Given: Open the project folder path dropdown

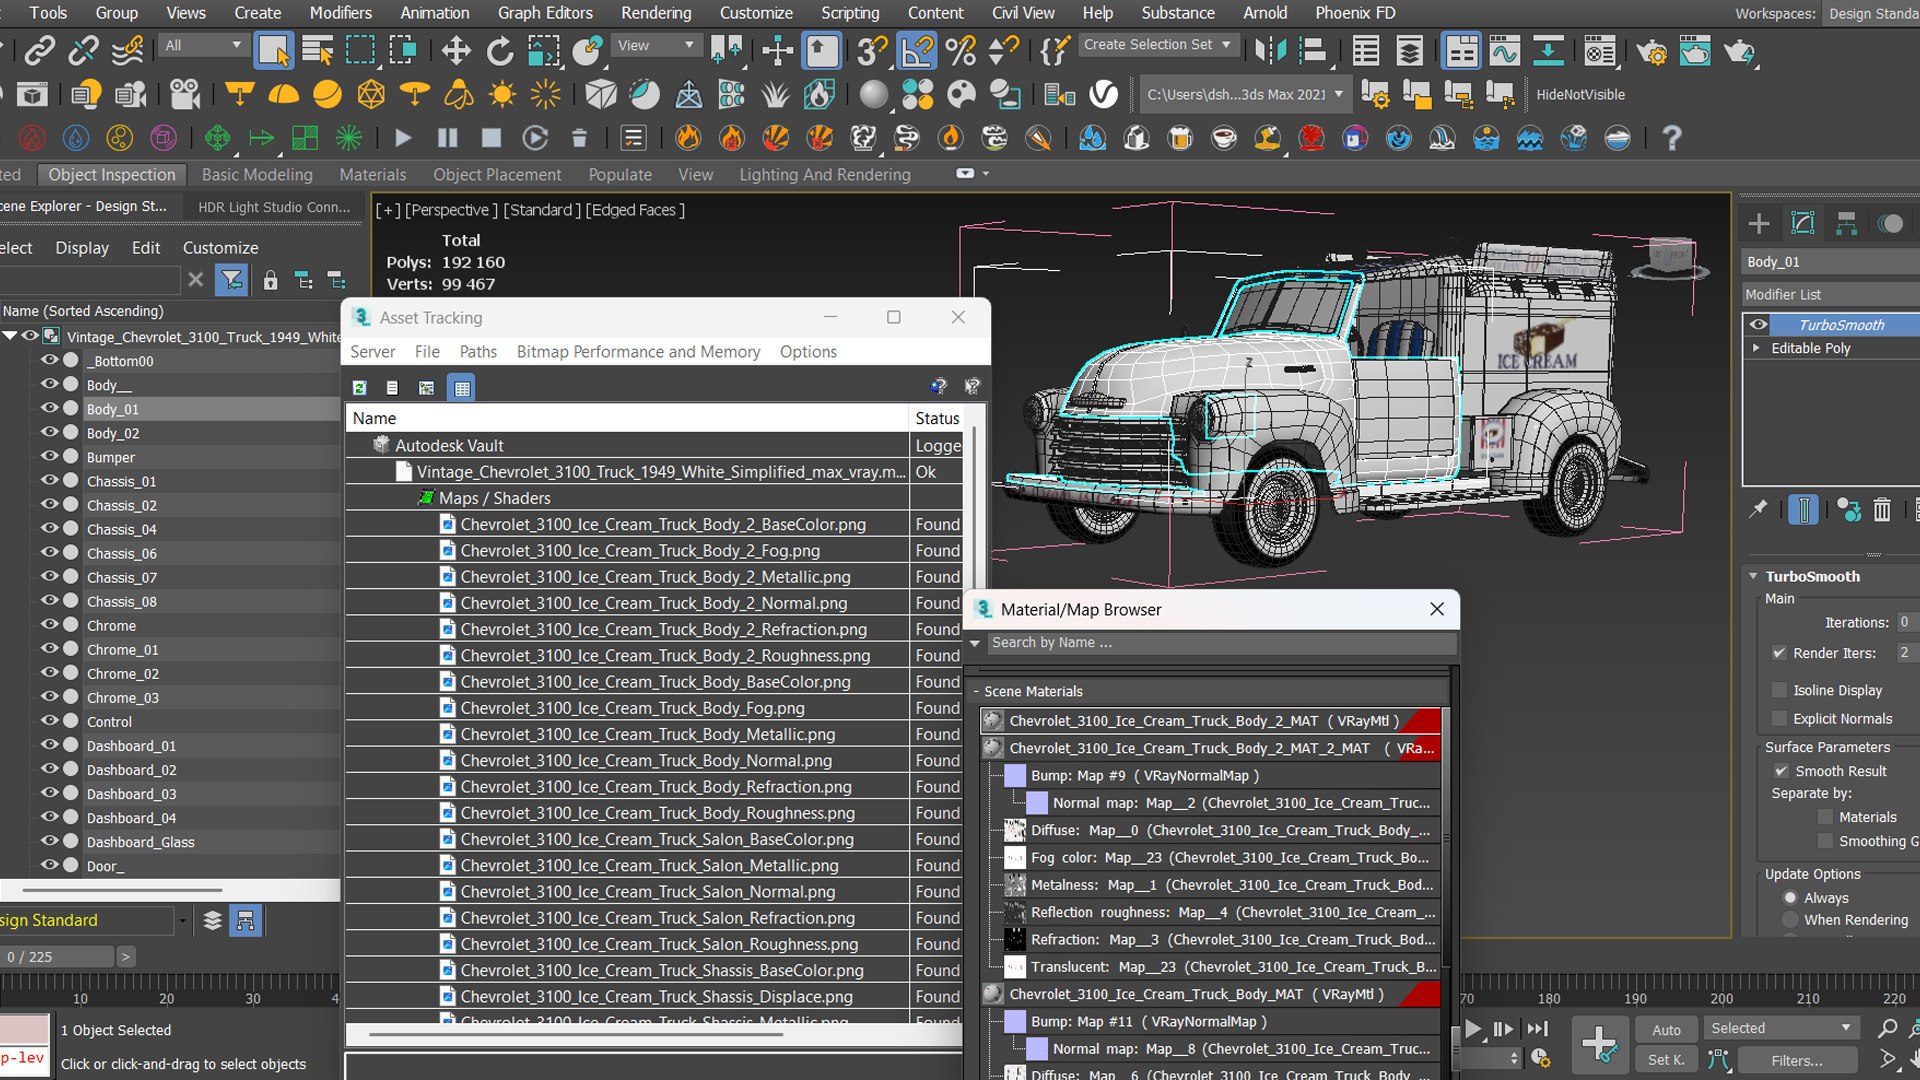Looking at the screenshot, I should tap(1245, 95).
